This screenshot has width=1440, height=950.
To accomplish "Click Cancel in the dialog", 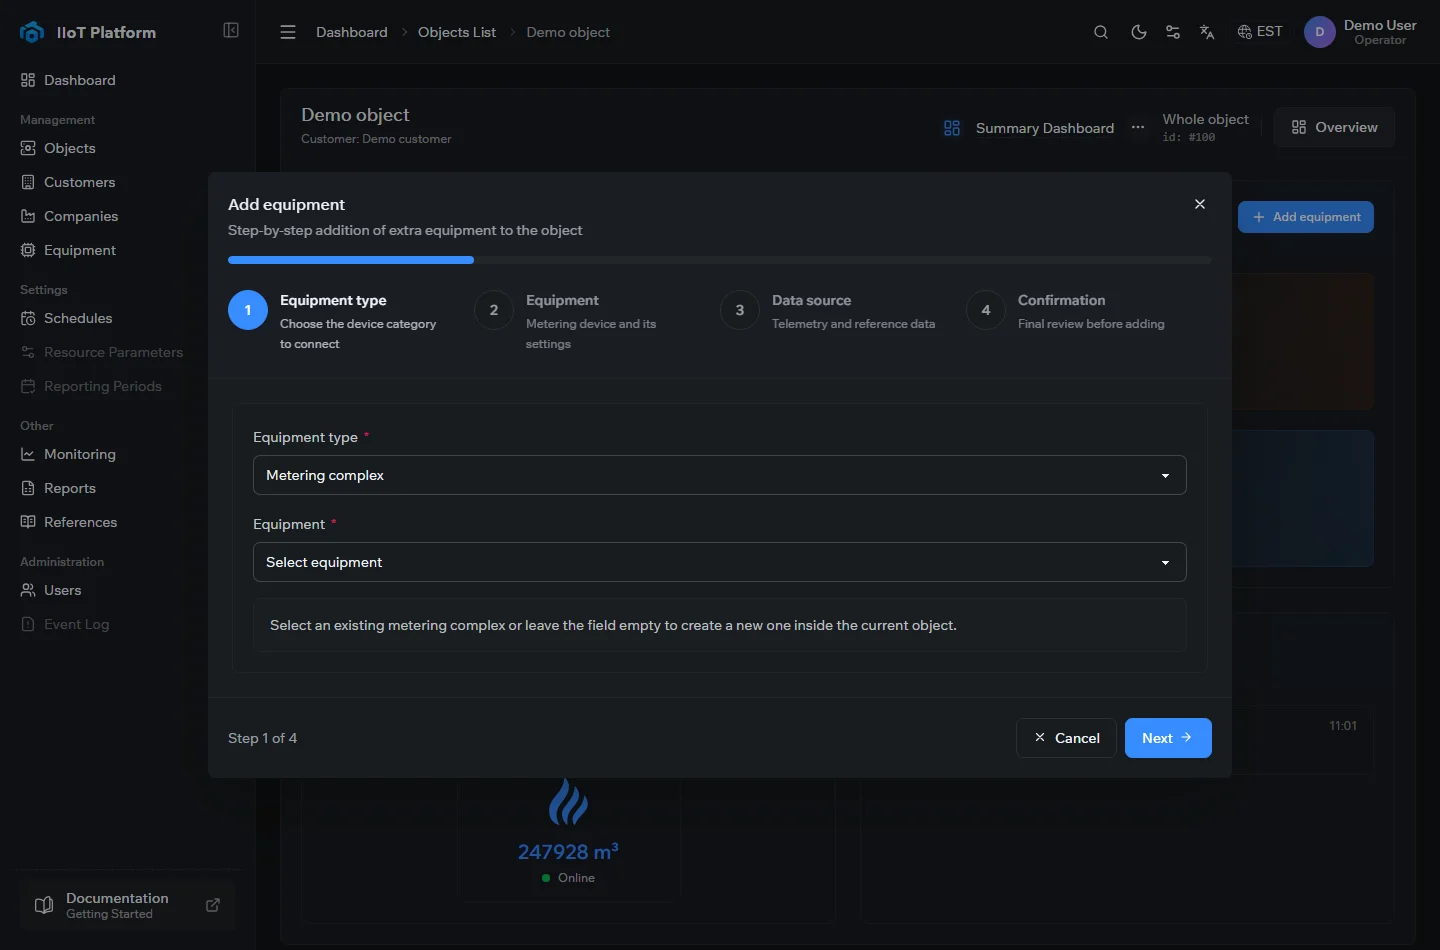I will click(x=1066, y=738).
